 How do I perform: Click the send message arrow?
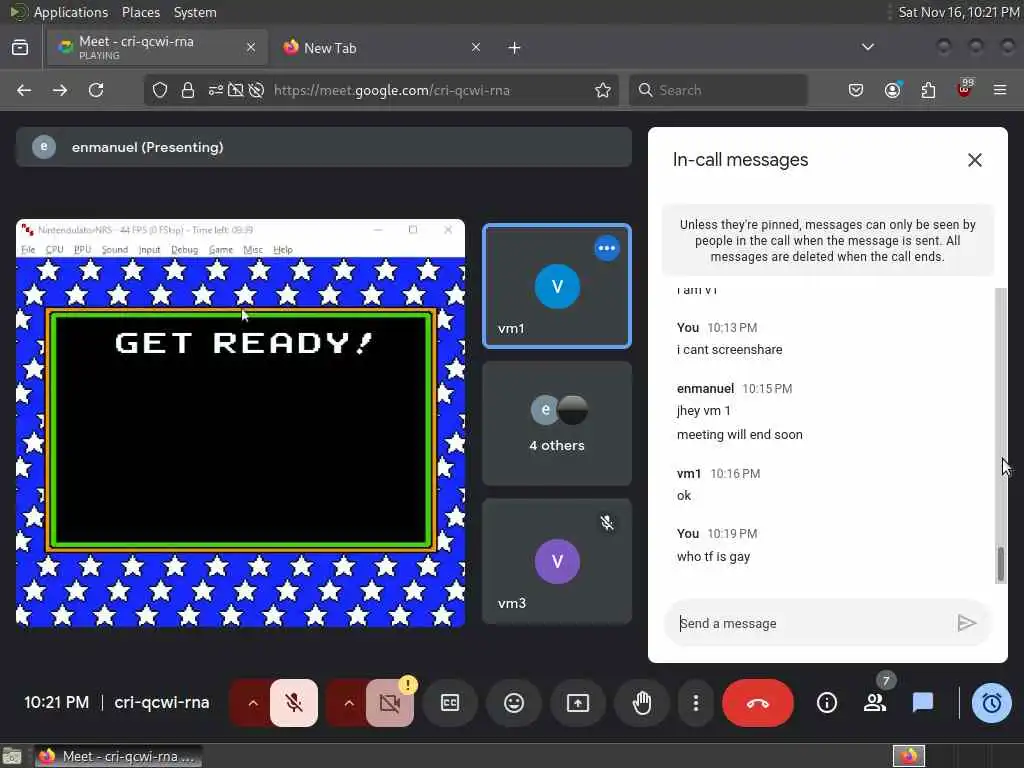click(x=966, y=623)
